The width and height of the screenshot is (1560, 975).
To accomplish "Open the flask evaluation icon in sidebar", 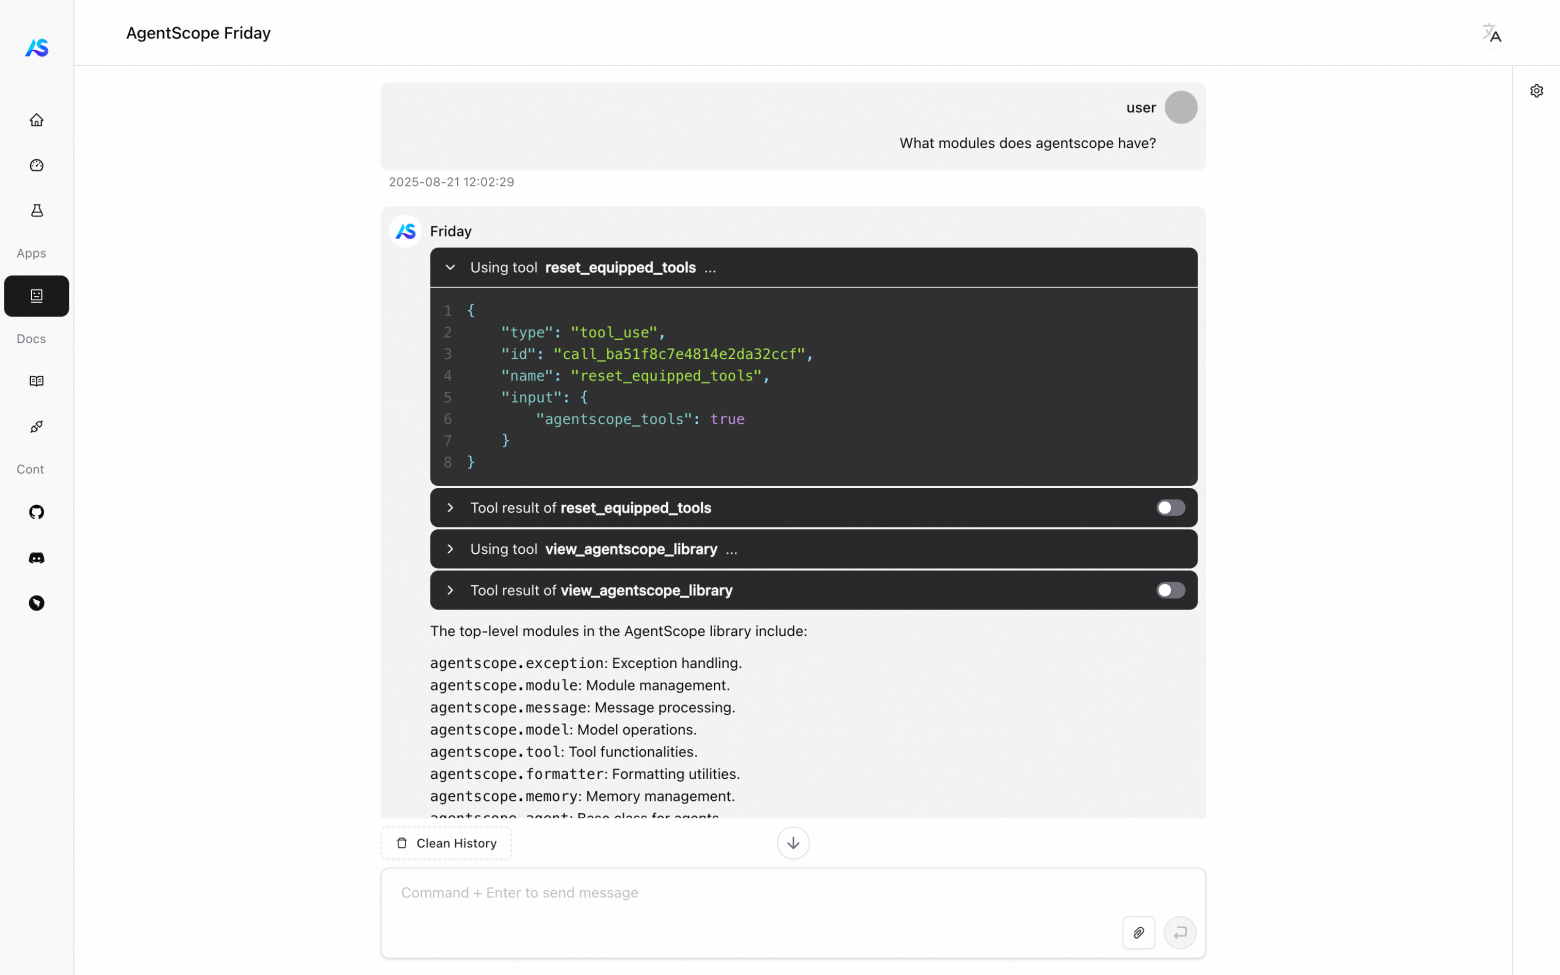I will 37,211.
